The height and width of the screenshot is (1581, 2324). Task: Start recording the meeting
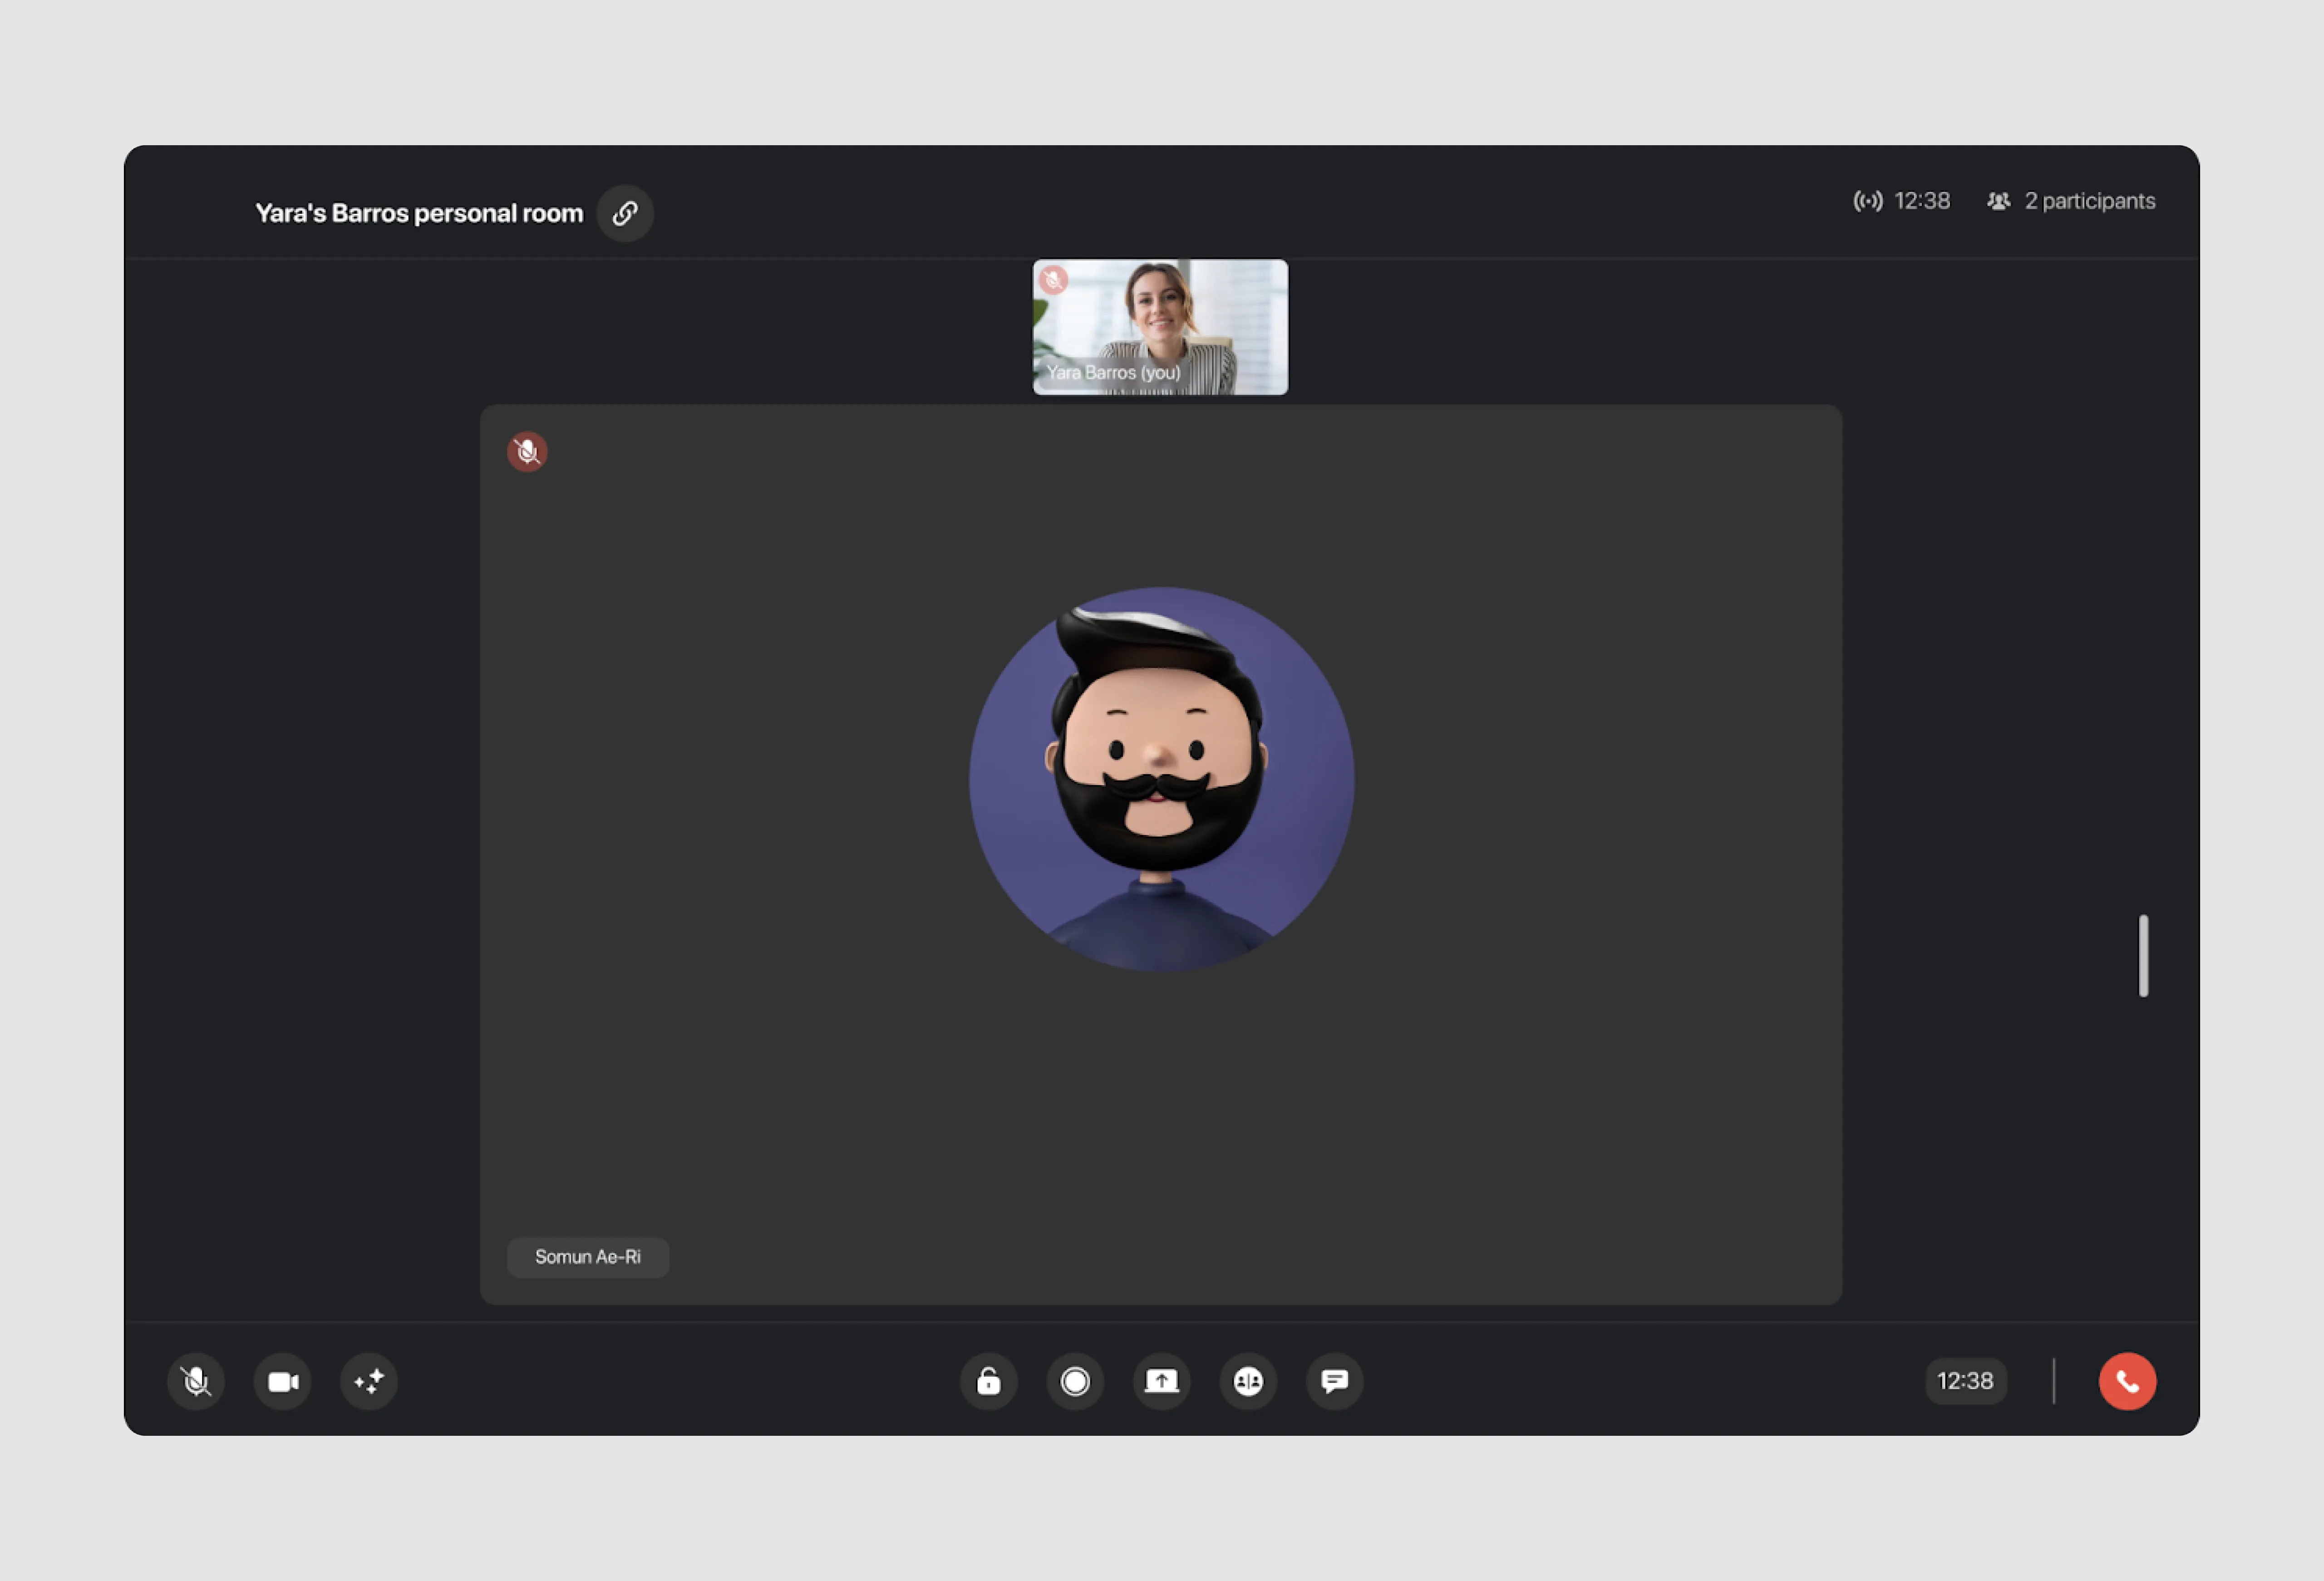[1074, 1382]
